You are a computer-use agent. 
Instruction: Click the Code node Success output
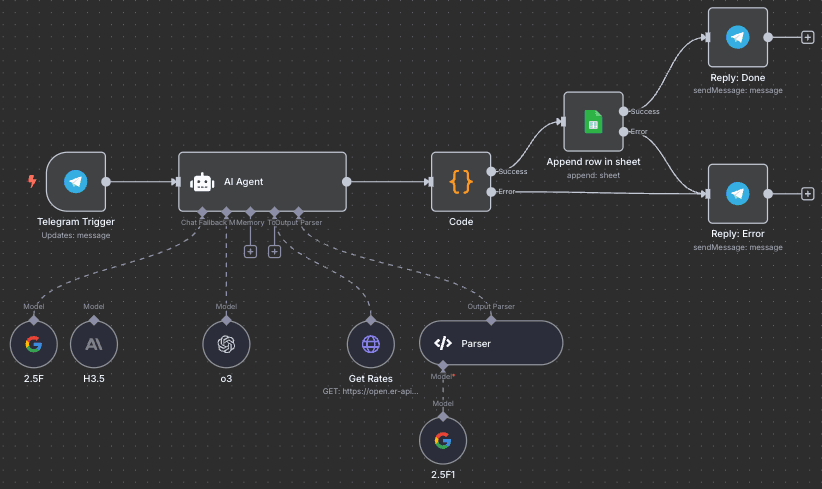coord(491,171)
